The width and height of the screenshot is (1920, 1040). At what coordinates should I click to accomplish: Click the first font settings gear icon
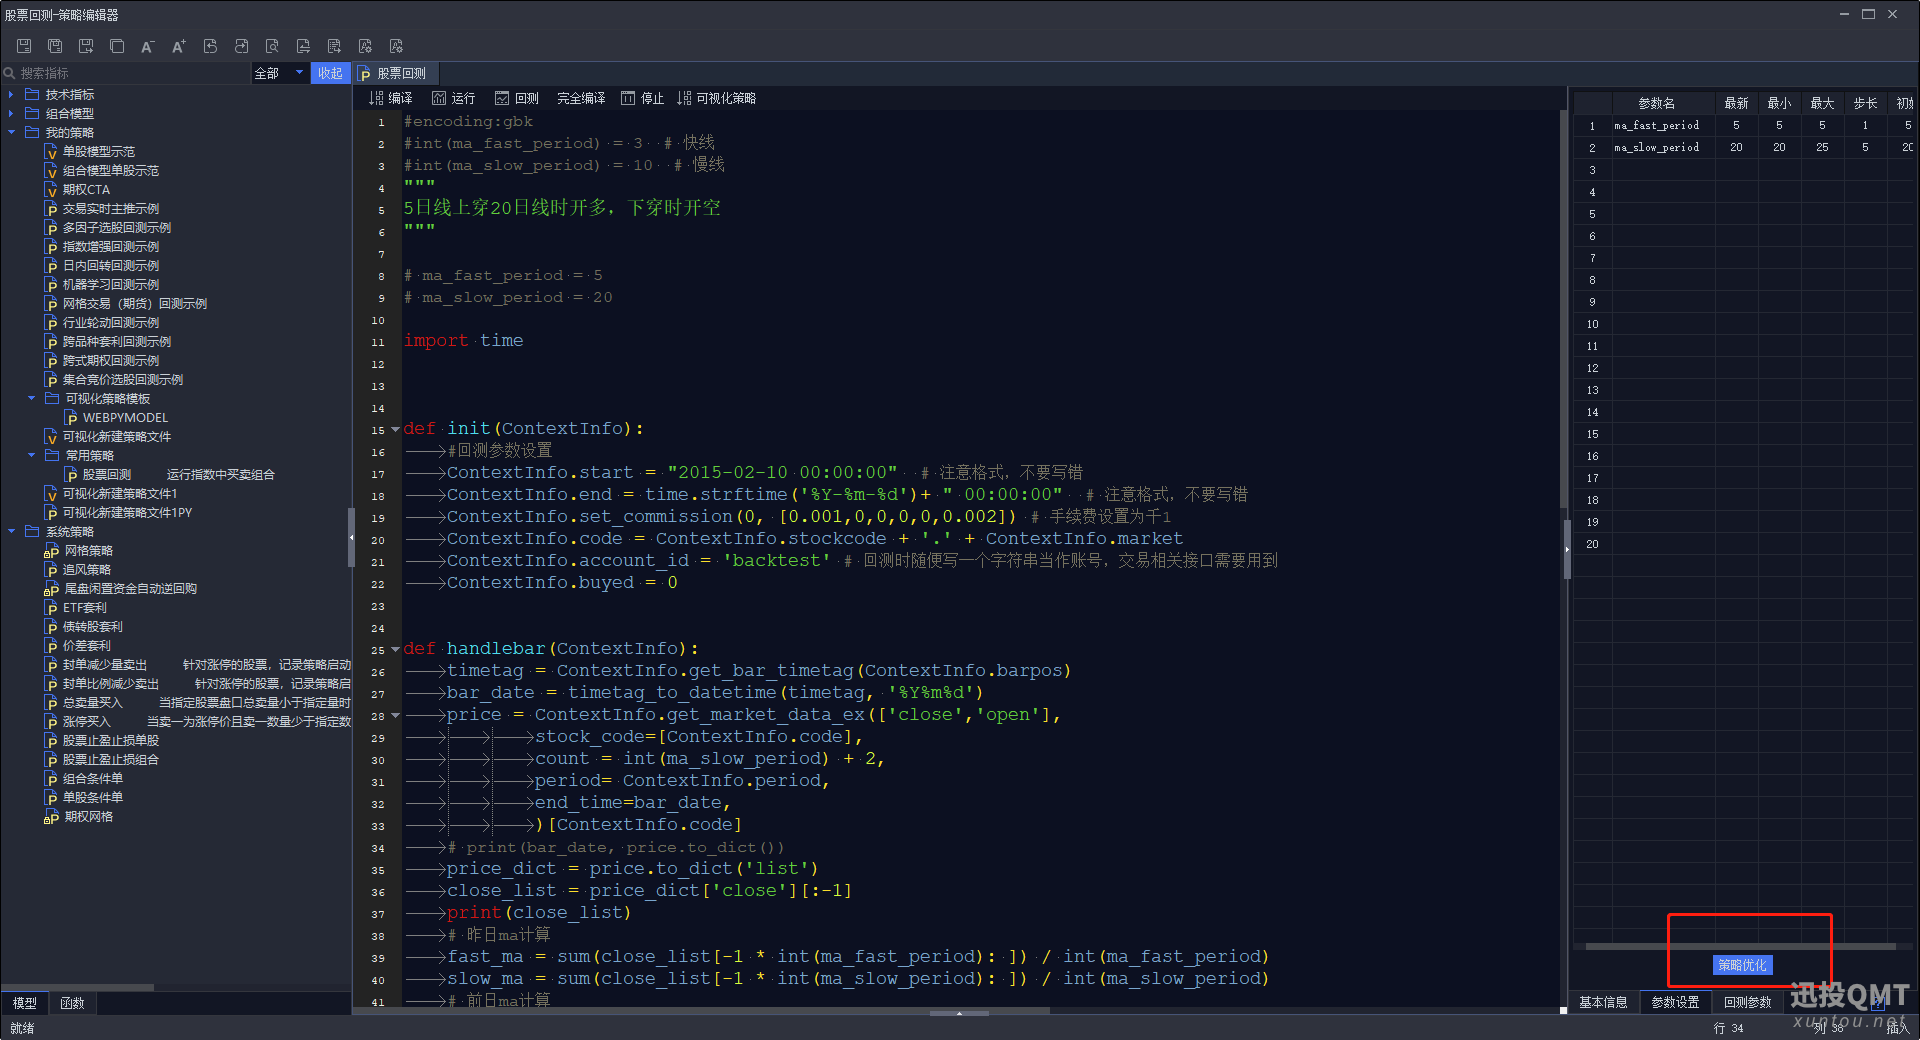click(x=365, y=46)
